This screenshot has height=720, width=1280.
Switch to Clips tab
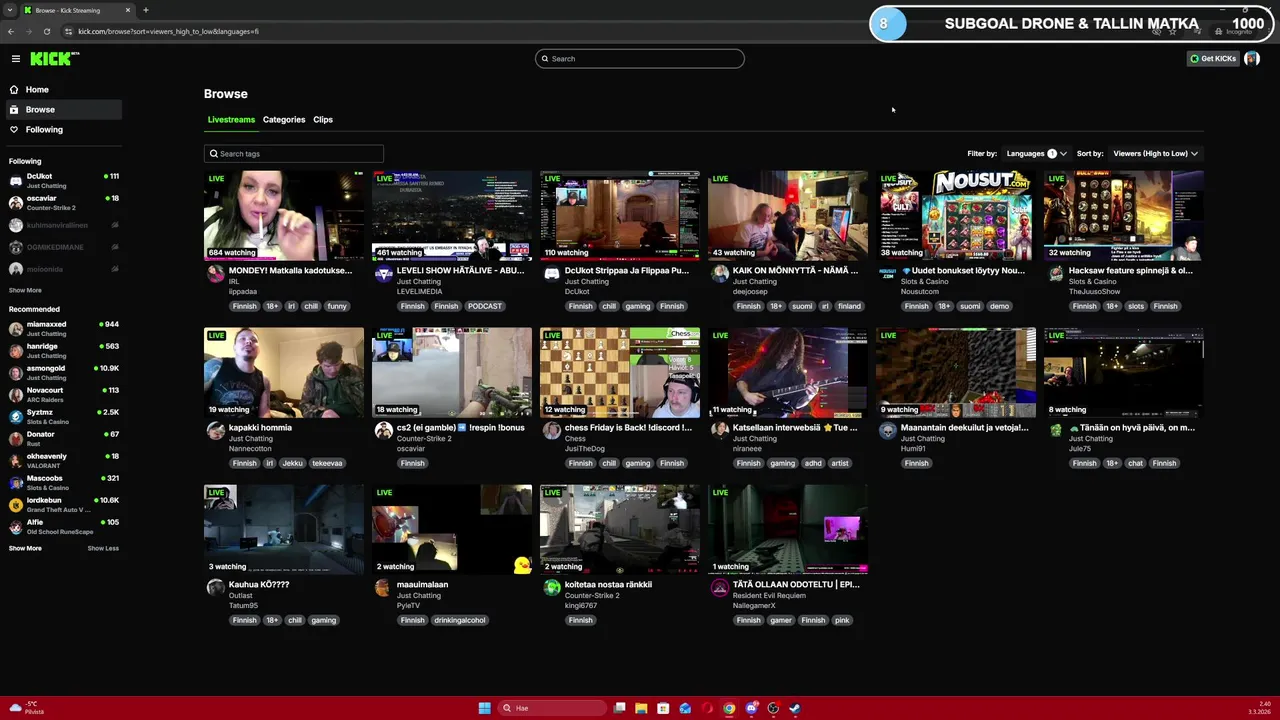pos(323,119)
